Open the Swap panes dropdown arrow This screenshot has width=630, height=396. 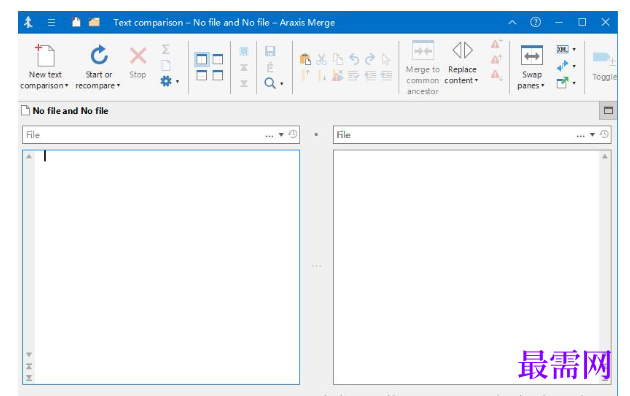click(x=543, y=86)
